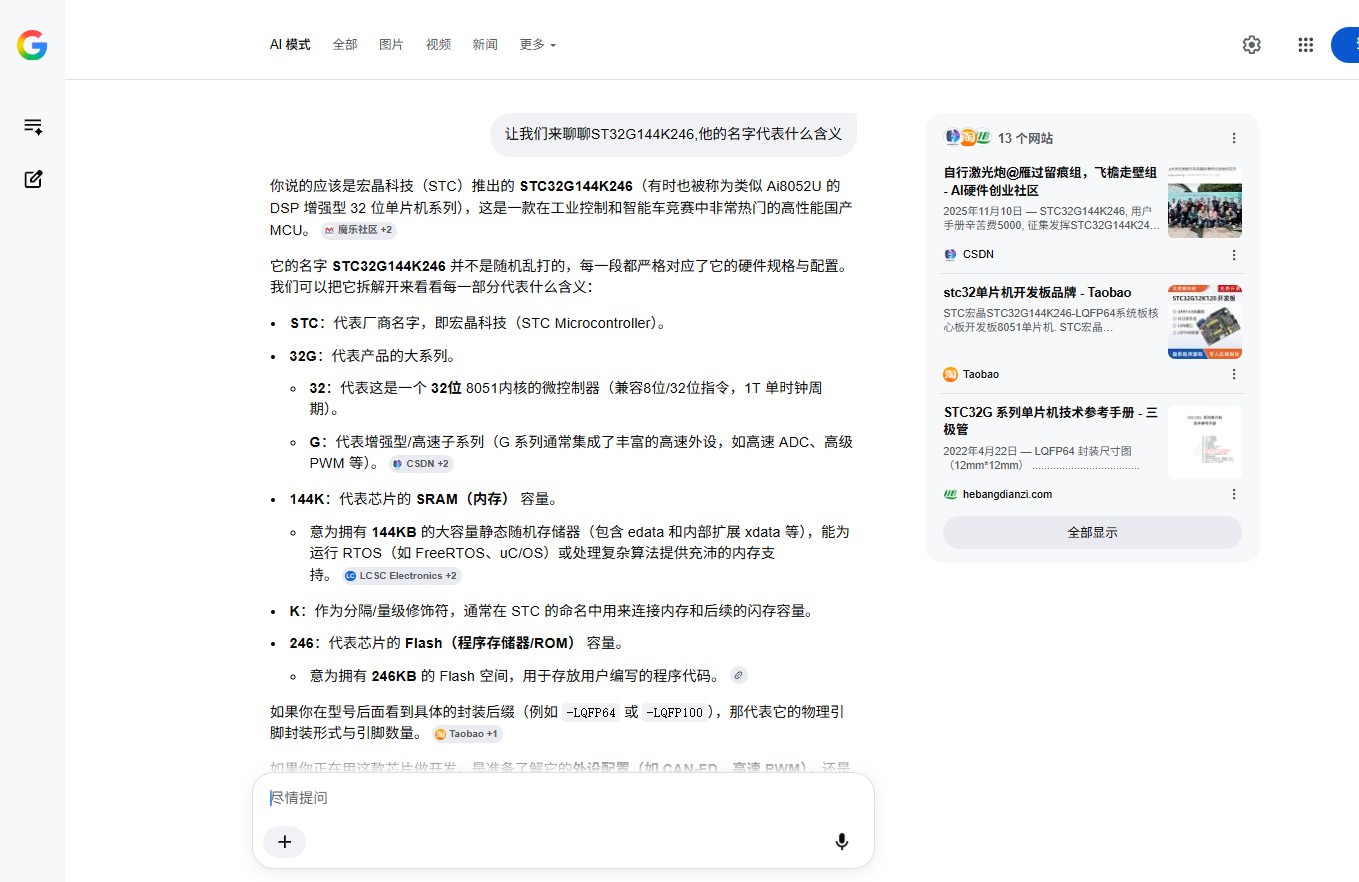Click the user query bubble about ST32G144K246
The width and height of the screenshot is (1359, 882).
[673, 134]
